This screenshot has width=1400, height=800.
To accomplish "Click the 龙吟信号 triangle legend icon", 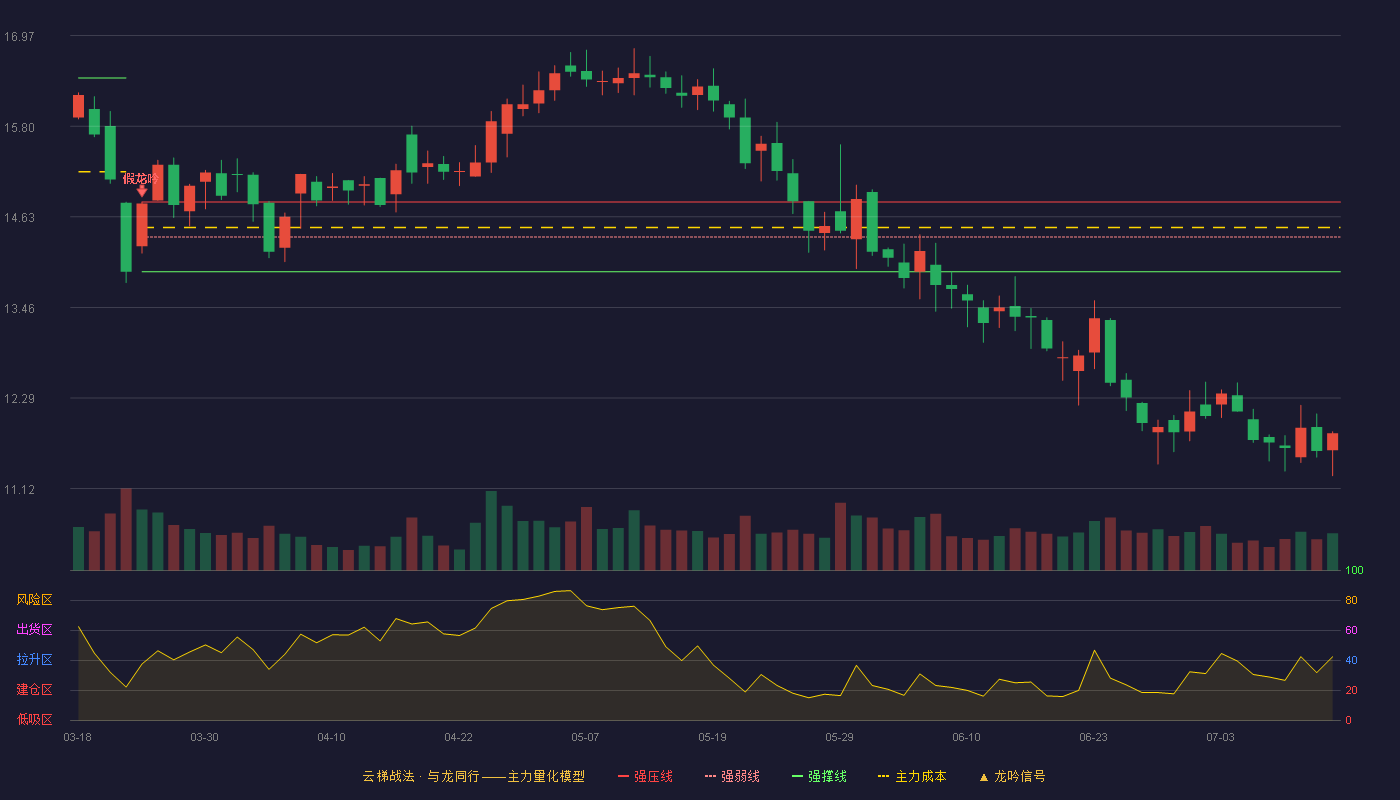I will pos(984,776).
